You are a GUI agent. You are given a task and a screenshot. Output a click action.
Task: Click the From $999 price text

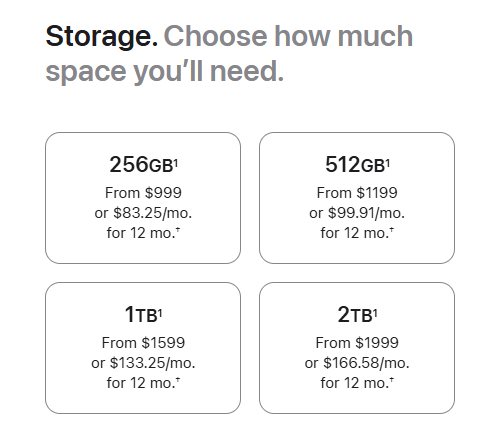tap(143, 193)
